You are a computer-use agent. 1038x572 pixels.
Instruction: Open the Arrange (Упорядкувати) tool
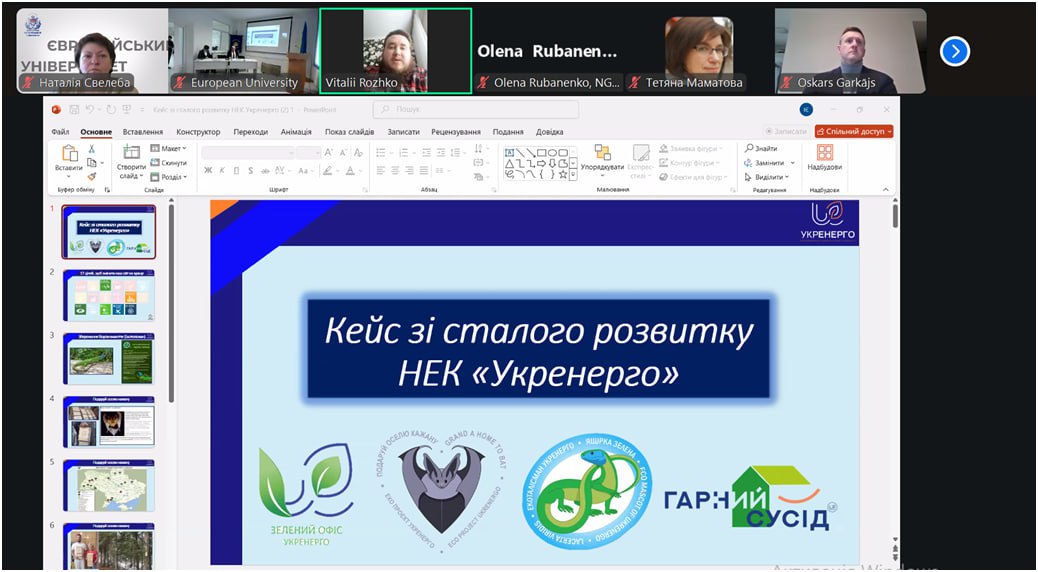tap(602, 153)
